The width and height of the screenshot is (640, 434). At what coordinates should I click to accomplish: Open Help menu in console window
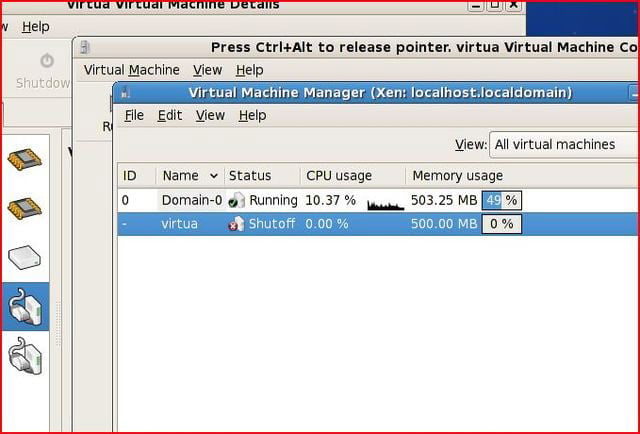point(249,70)
